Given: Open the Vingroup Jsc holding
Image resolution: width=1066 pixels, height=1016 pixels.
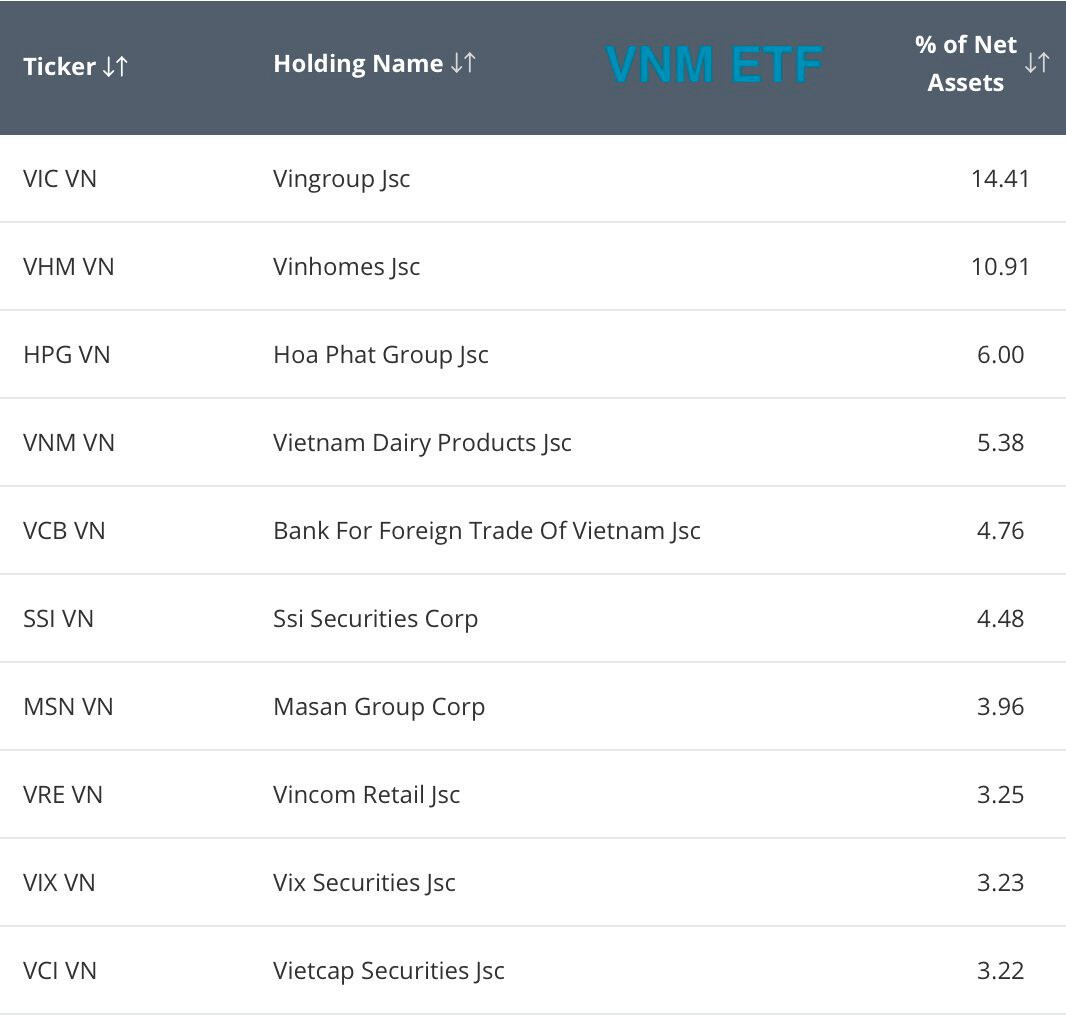Looking at the screenshot, I should tap(341, 179).
